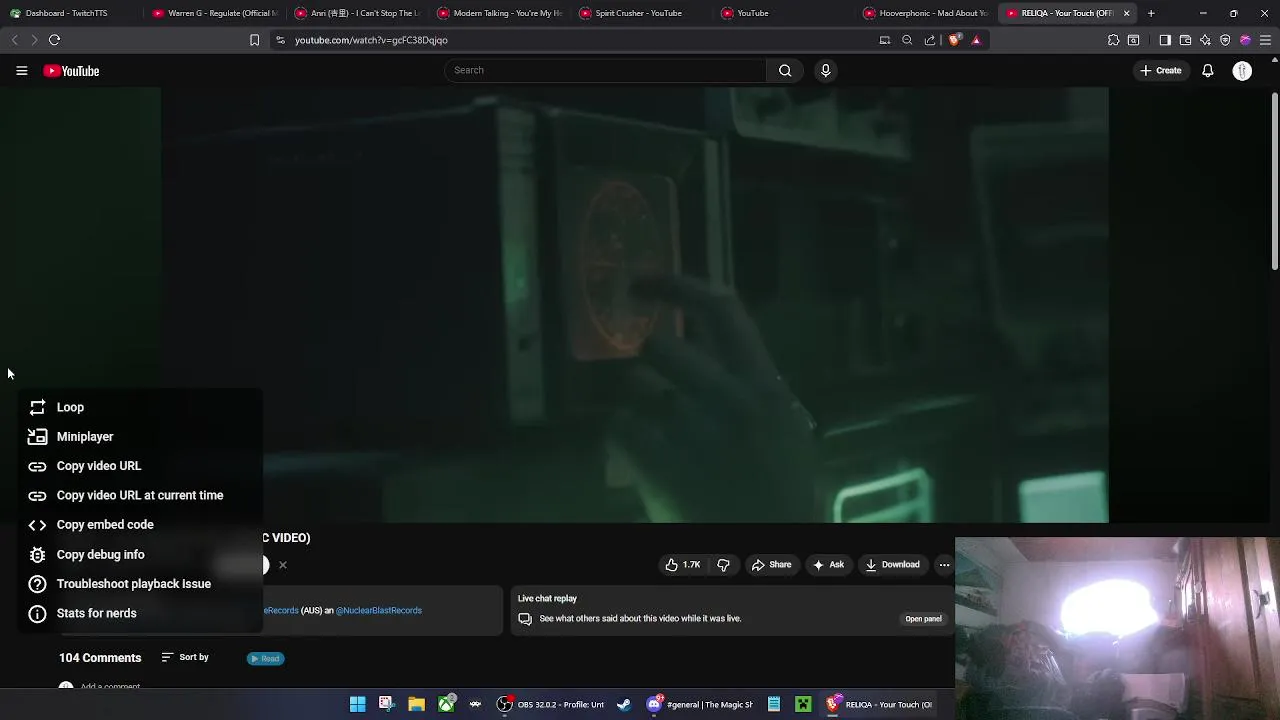Click the video player area
1280x720 pixels.
[635, 304]
